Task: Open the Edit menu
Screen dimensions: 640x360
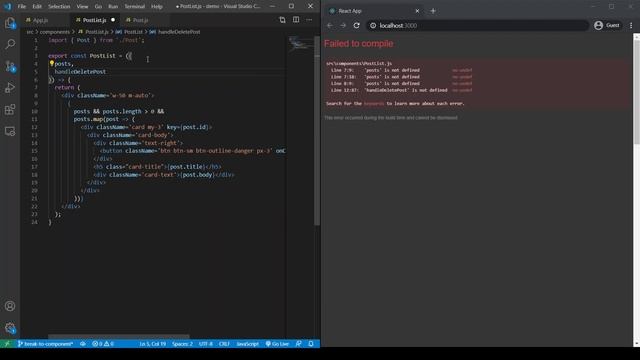Action: click(x=37, y=7)
